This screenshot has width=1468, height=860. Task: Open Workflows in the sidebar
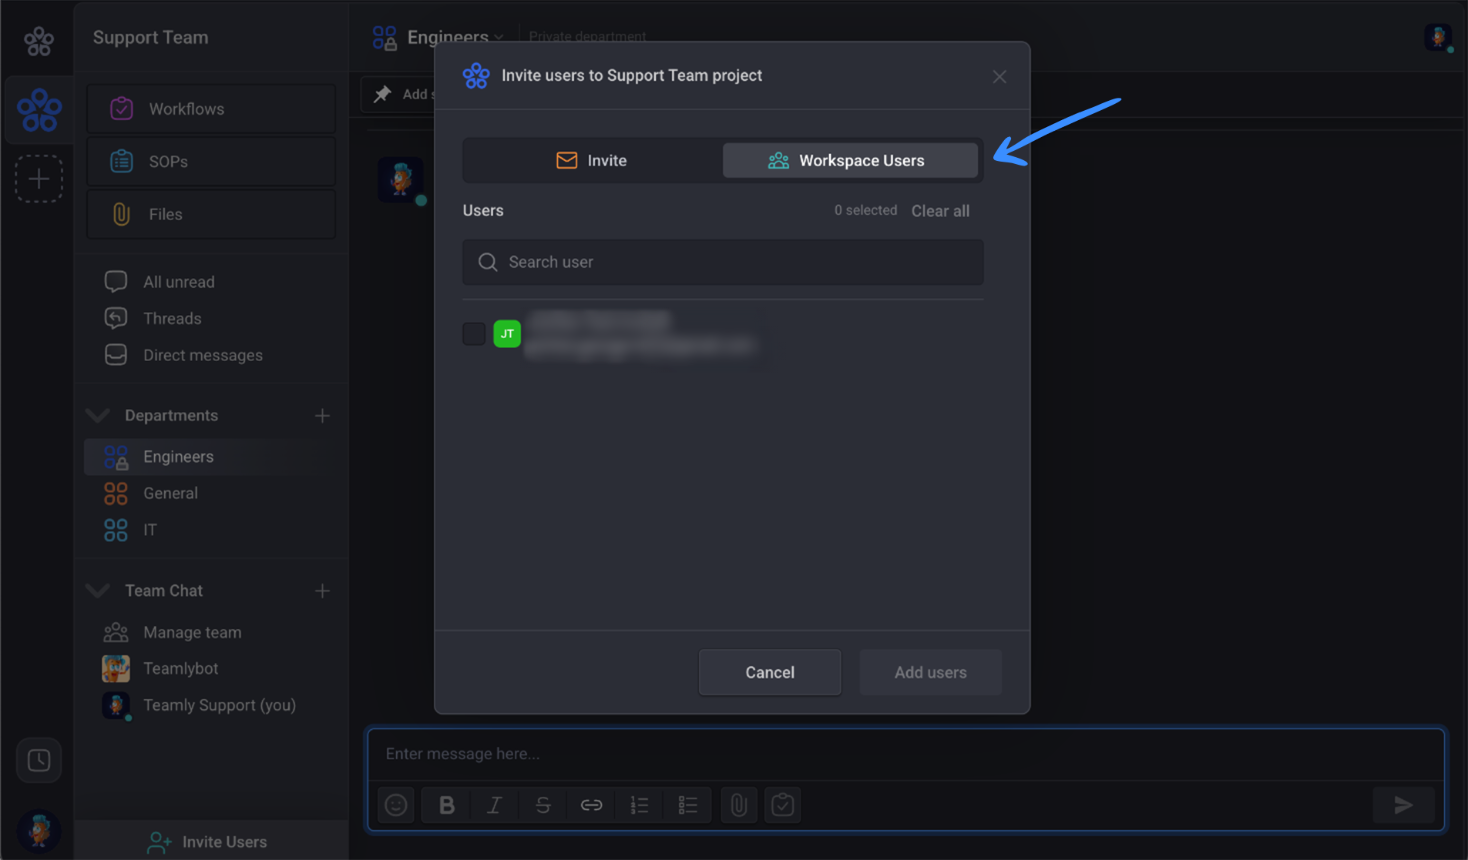pyautogui.click(x=211, y=109)
